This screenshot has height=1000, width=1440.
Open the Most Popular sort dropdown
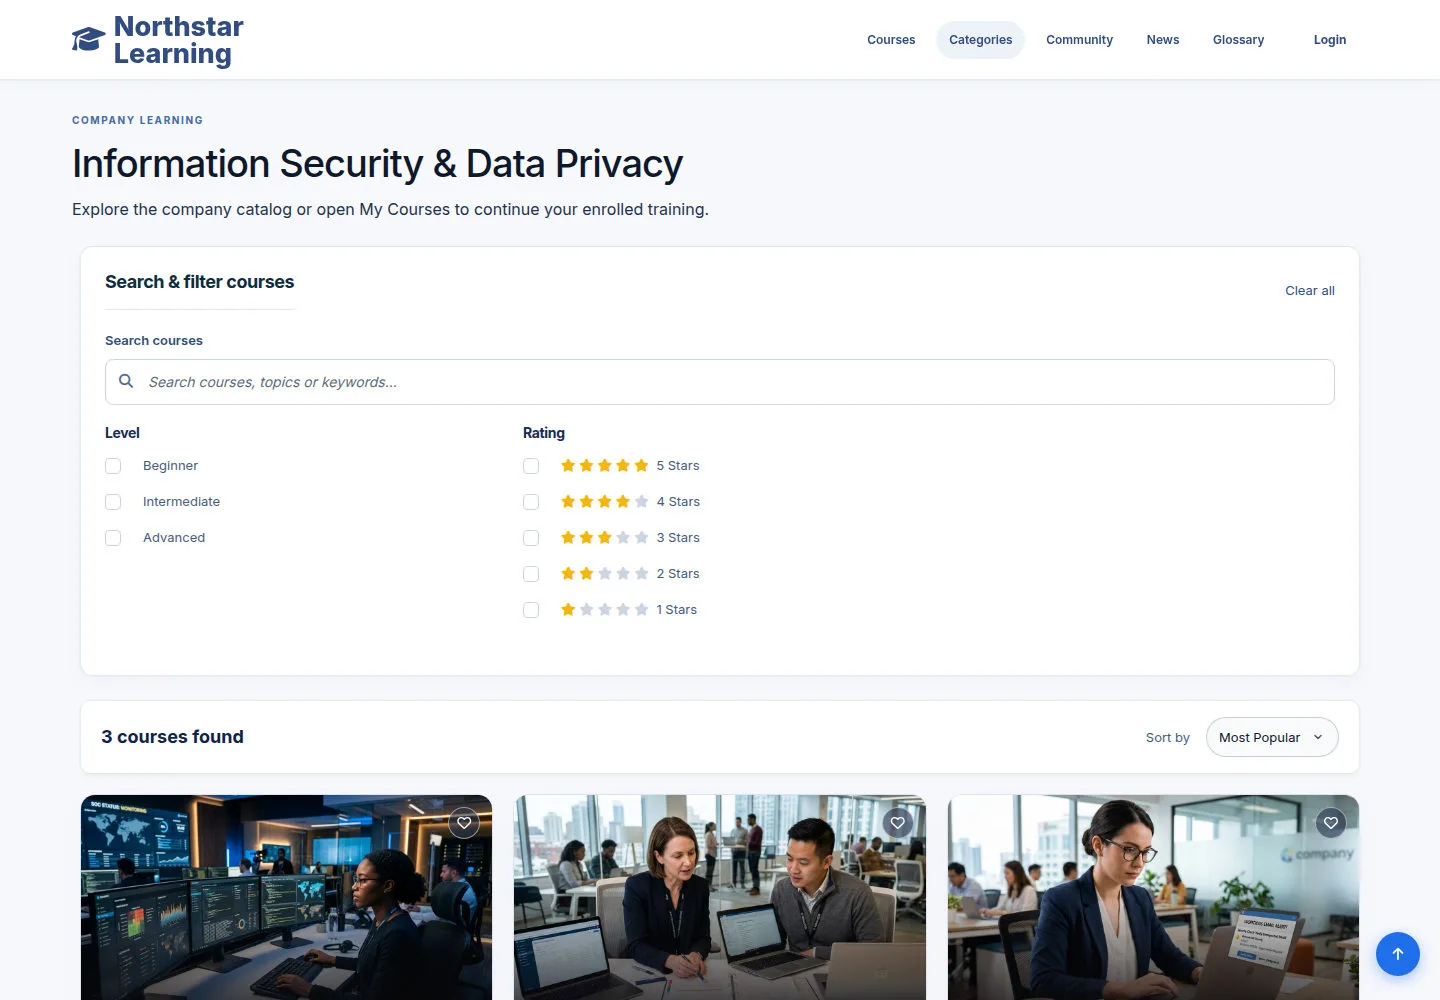click(x=1272, y=737)
